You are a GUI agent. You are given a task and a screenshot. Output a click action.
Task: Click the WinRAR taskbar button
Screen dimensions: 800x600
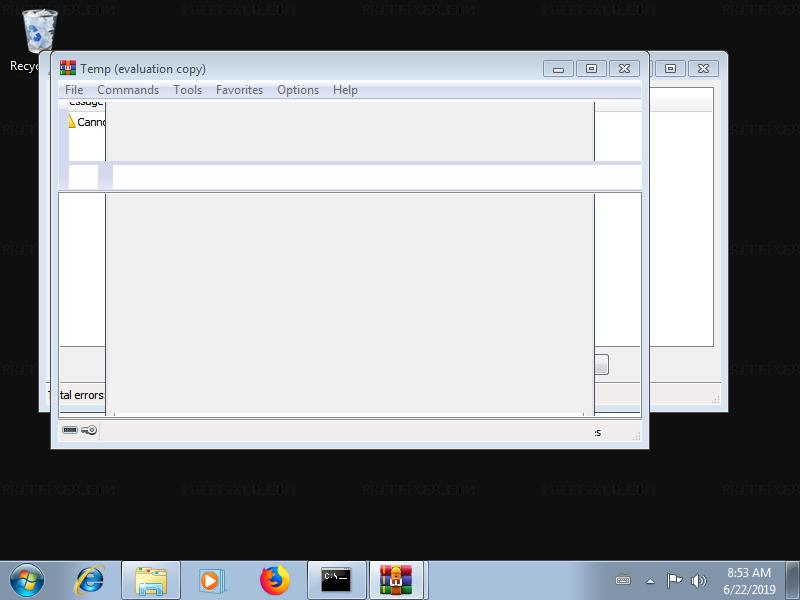396,581
